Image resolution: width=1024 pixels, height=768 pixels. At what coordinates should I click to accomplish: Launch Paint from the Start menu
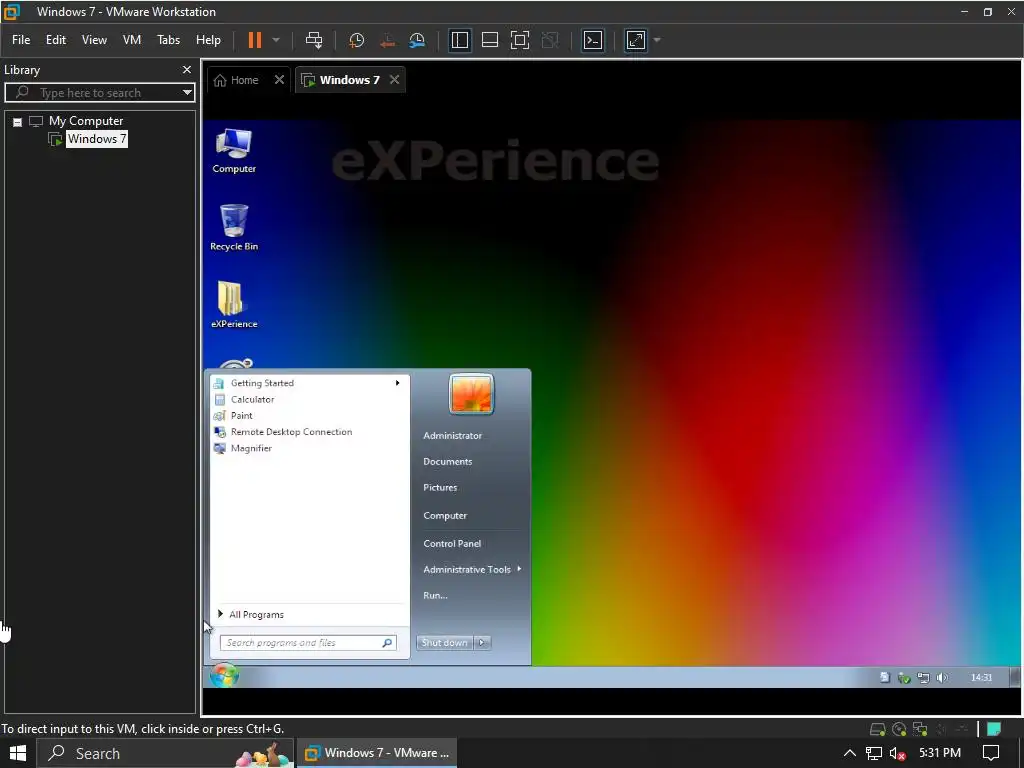[241, 416]
